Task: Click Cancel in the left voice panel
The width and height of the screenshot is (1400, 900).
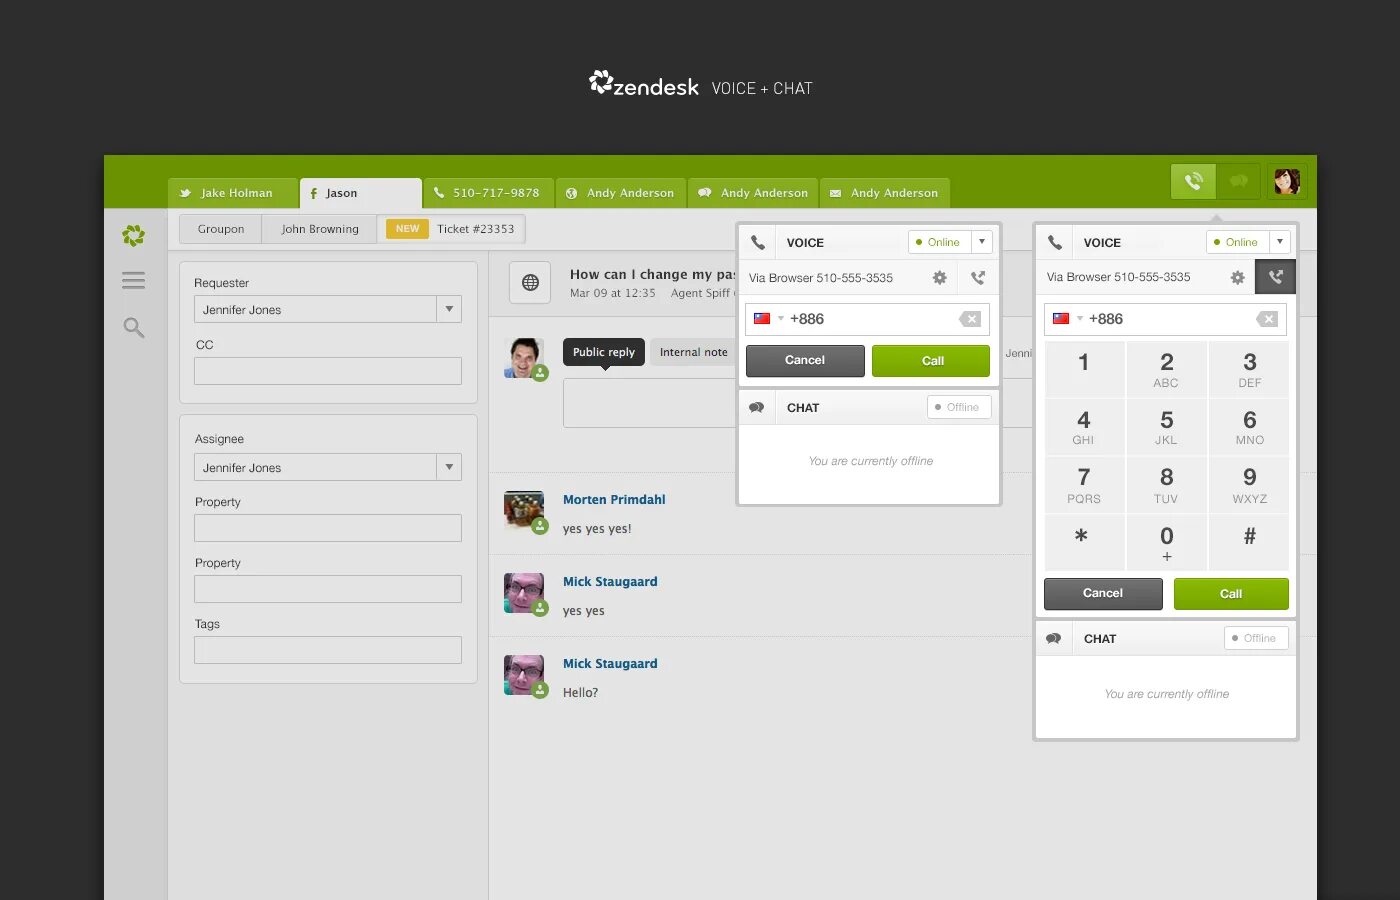Action: pos(805,360)
